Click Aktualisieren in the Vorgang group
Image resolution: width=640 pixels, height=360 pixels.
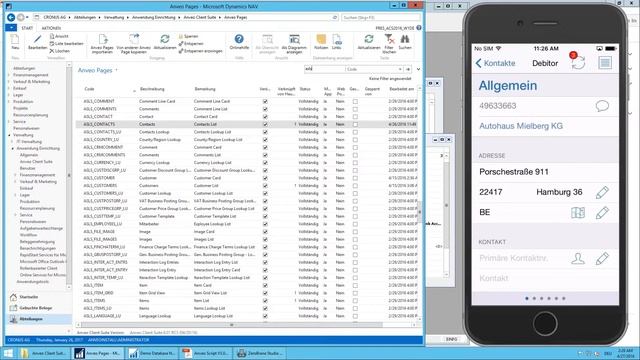pos(165,42)
